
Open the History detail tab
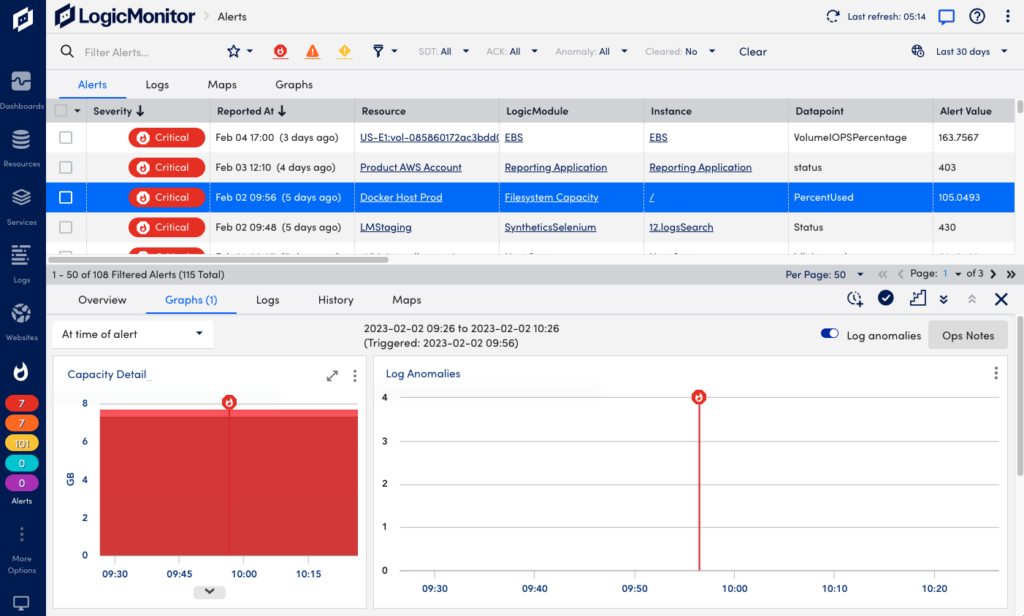pyautogui.click(x=336, y=300)
